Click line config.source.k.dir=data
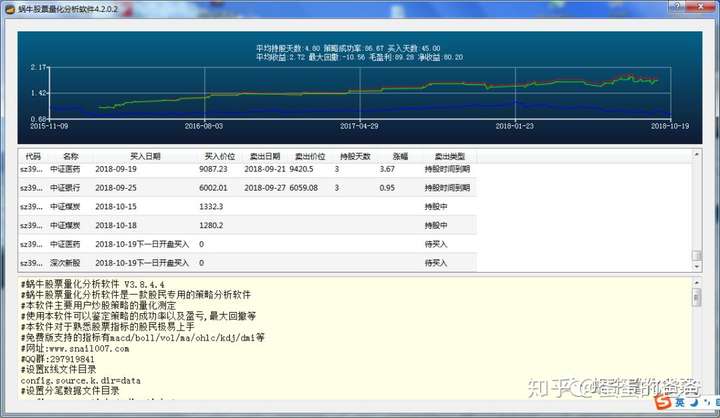This screenshot has width=720, height=418. 80,381
